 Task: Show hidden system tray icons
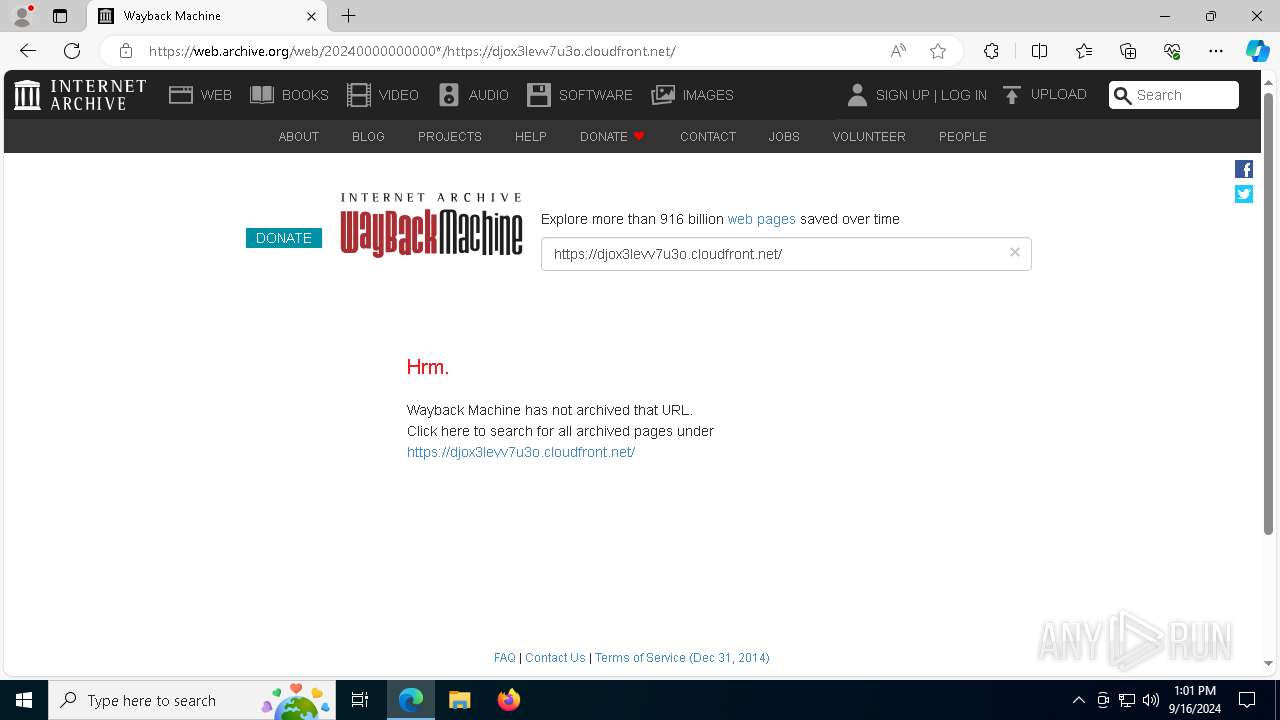(1078, 700)
